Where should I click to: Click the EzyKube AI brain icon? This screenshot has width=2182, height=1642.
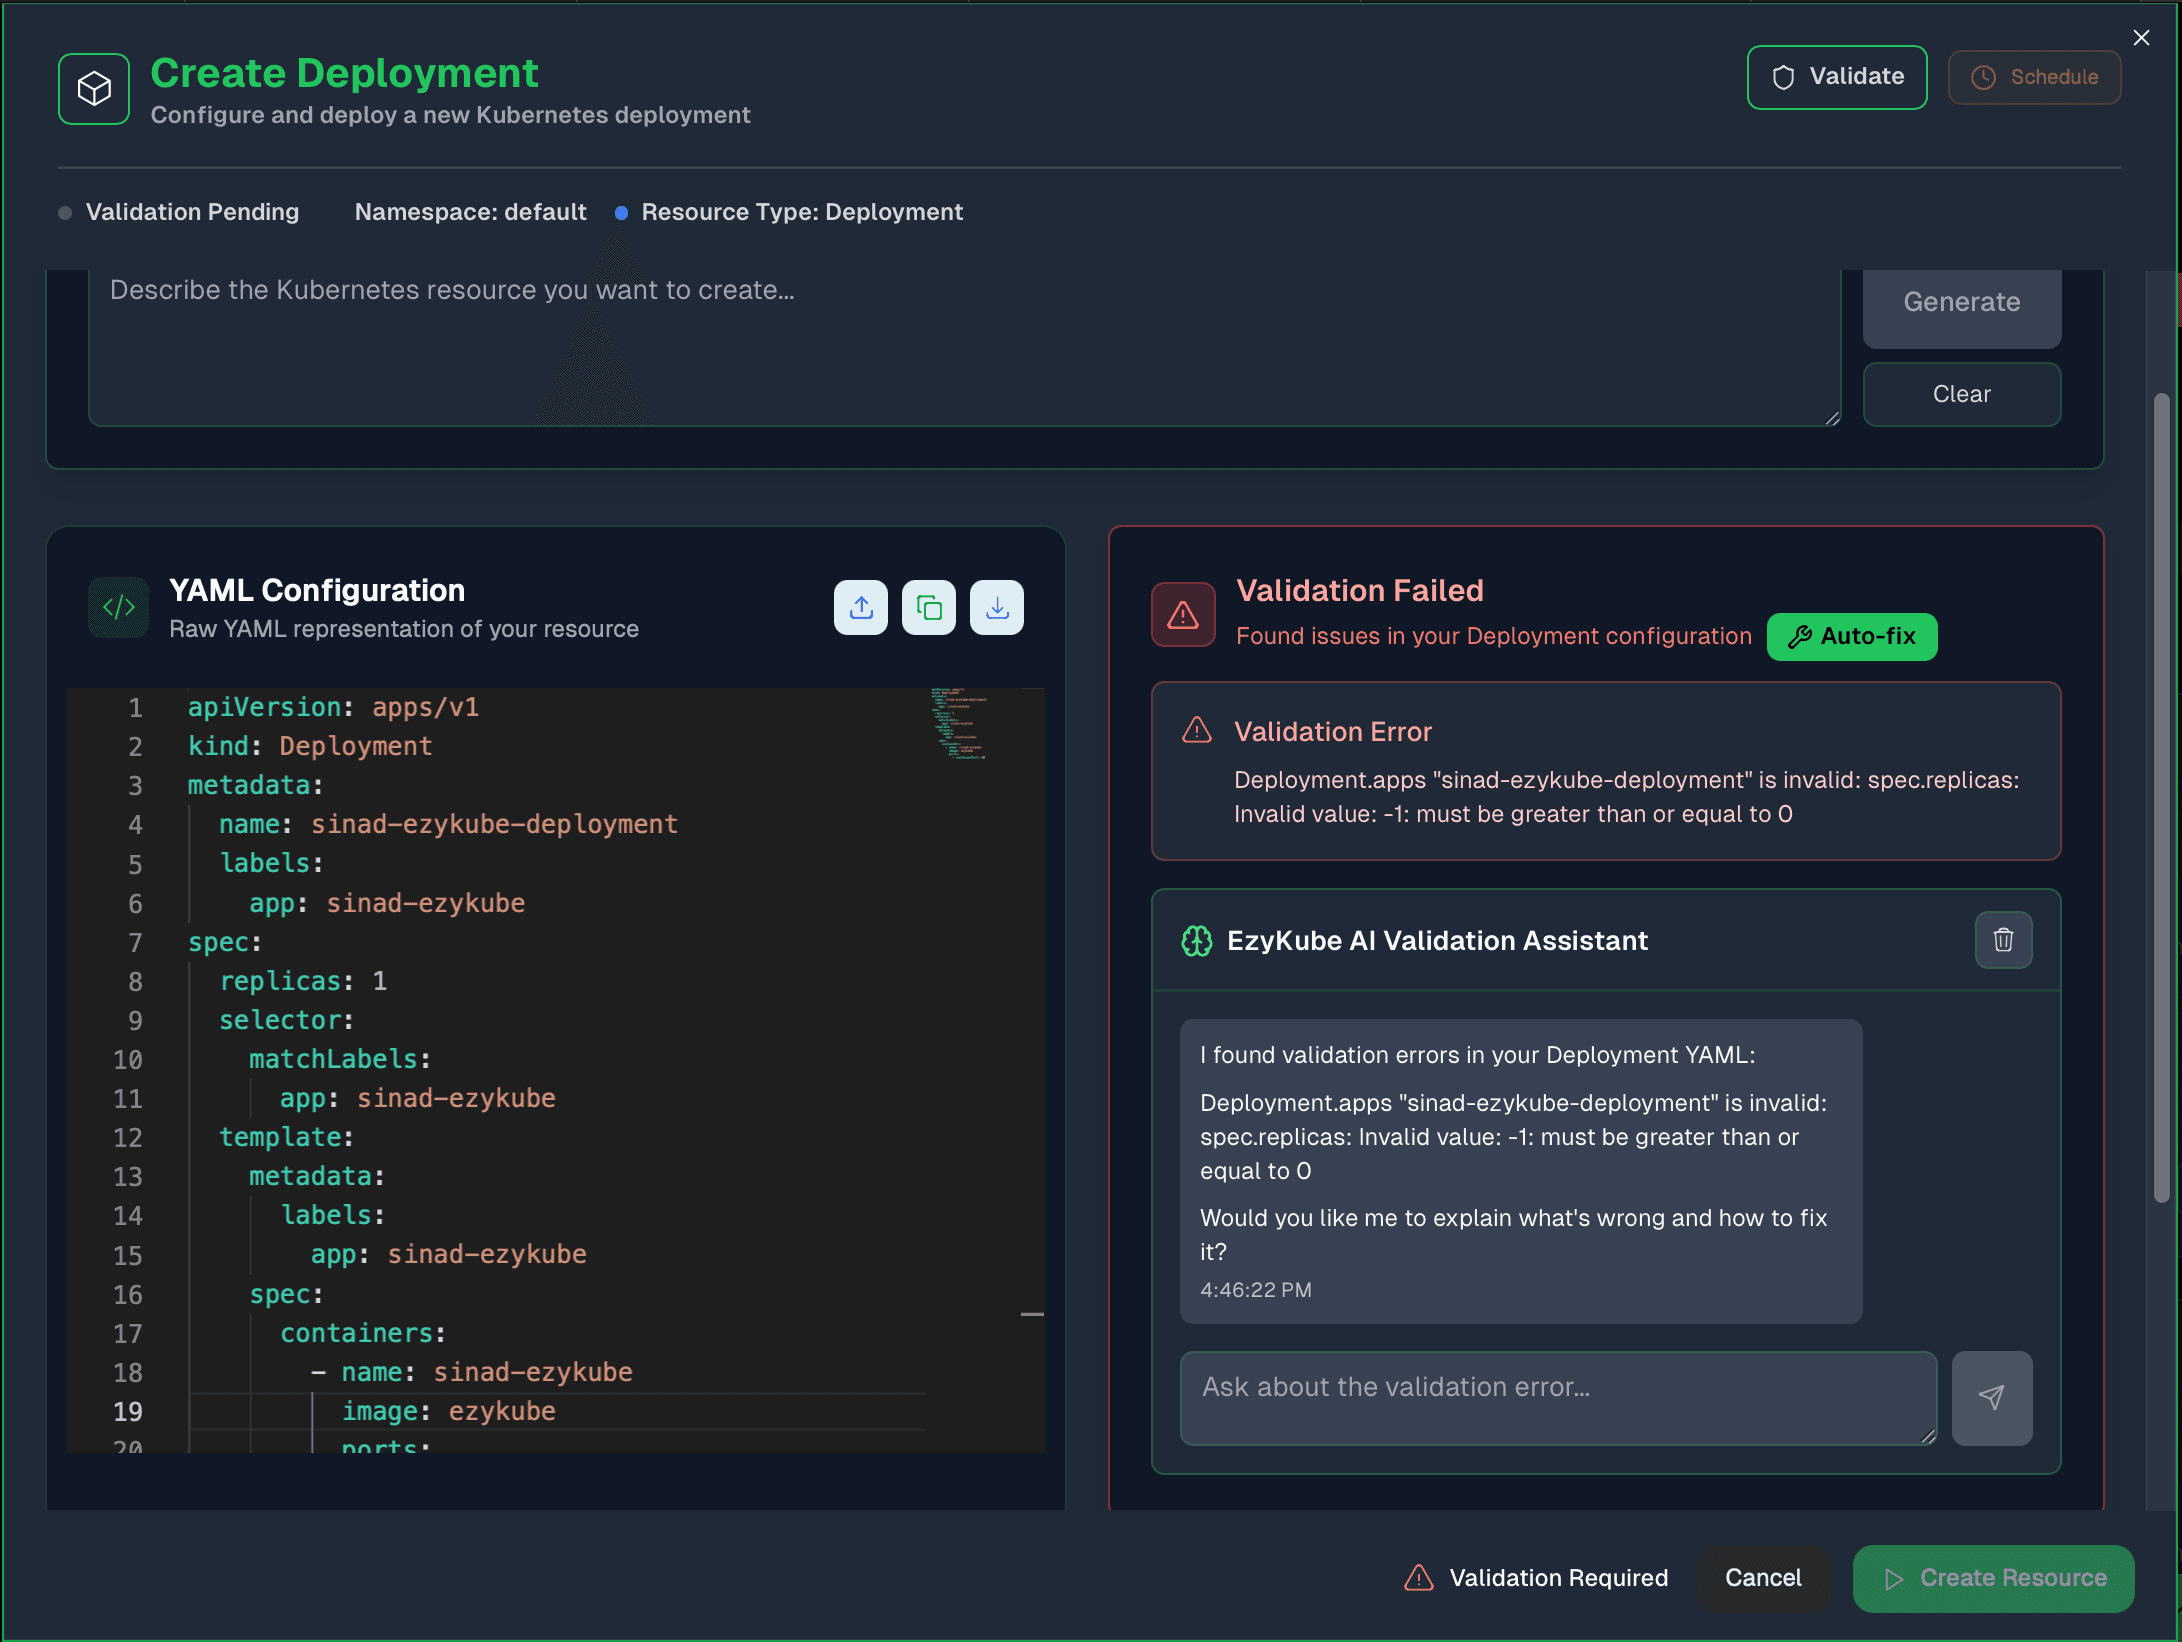click(1196, 941)
